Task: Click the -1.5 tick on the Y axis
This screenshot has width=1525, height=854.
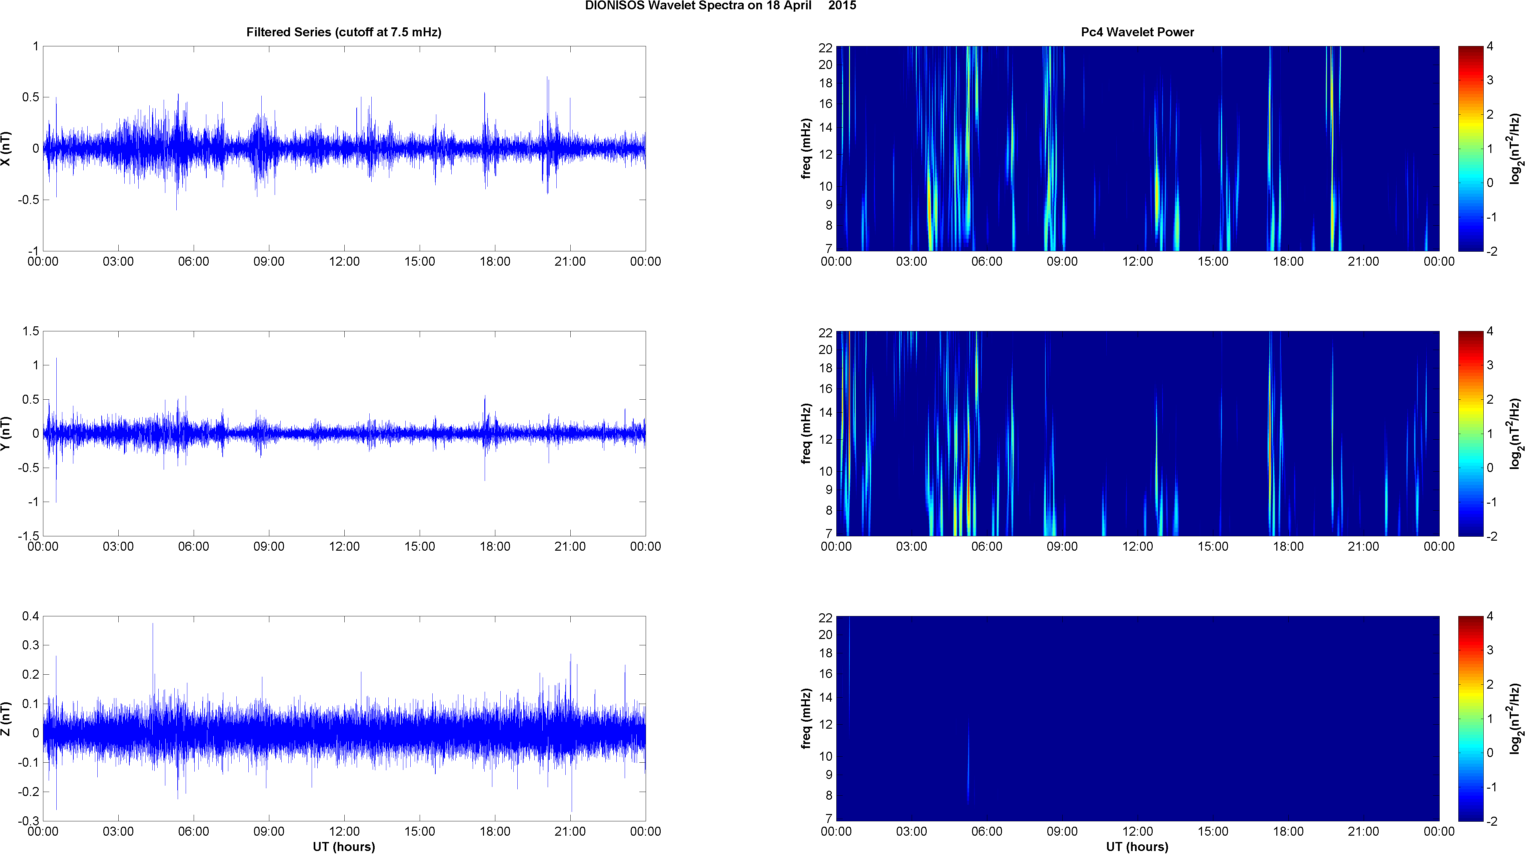Action: pyautogui.click(x=28, y=536)
